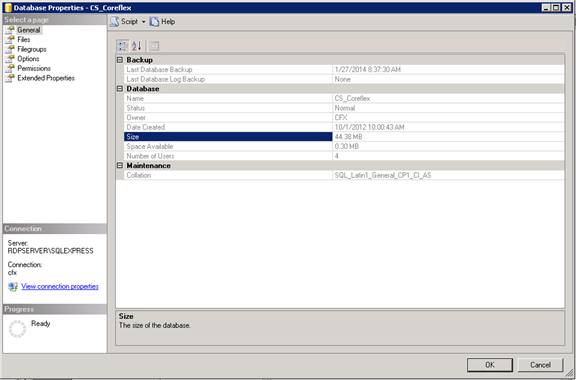Select the Owner property row

pyautogui.click(x=344, y=117)
